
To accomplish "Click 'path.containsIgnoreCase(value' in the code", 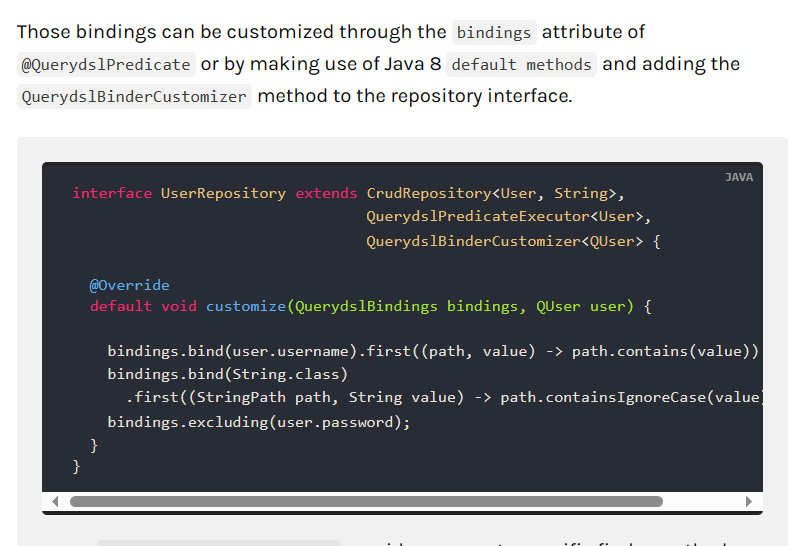I will (630, 397).
